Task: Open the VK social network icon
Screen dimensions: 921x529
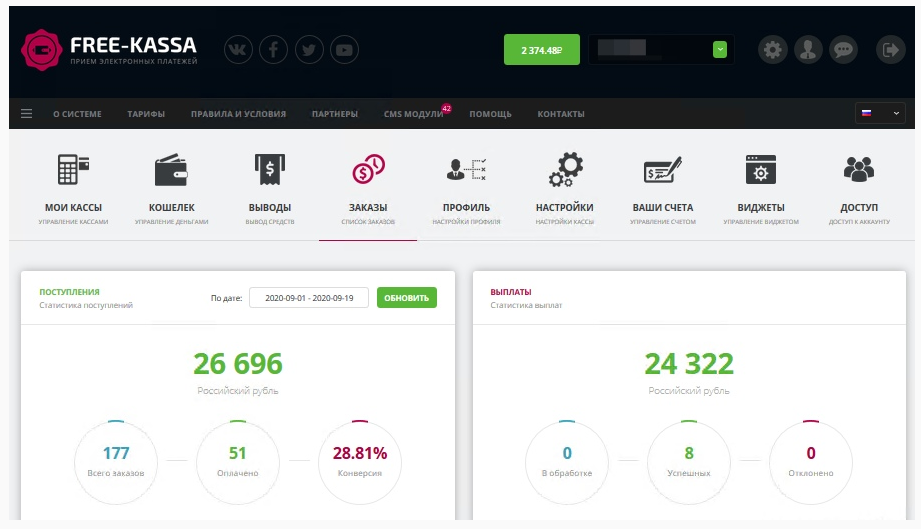Action: pos(238,50)
